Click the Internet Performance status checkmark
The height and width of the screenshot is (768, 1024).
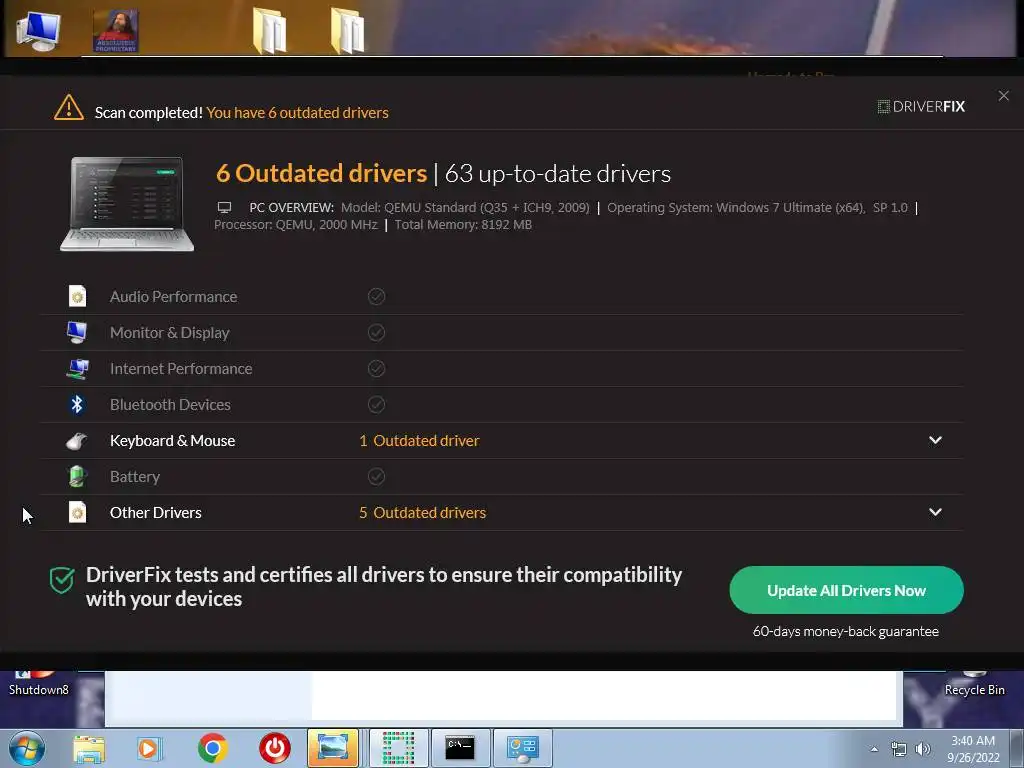(x=376, y=368)
